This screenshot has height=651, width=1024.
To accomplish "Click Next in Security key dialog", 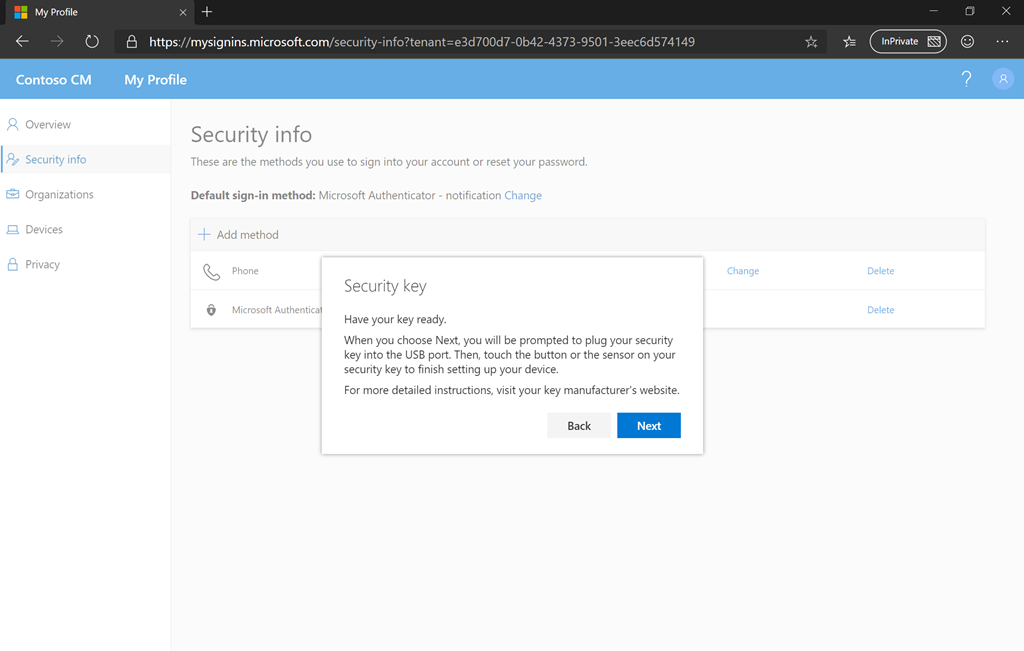I will tap(648, 426).
